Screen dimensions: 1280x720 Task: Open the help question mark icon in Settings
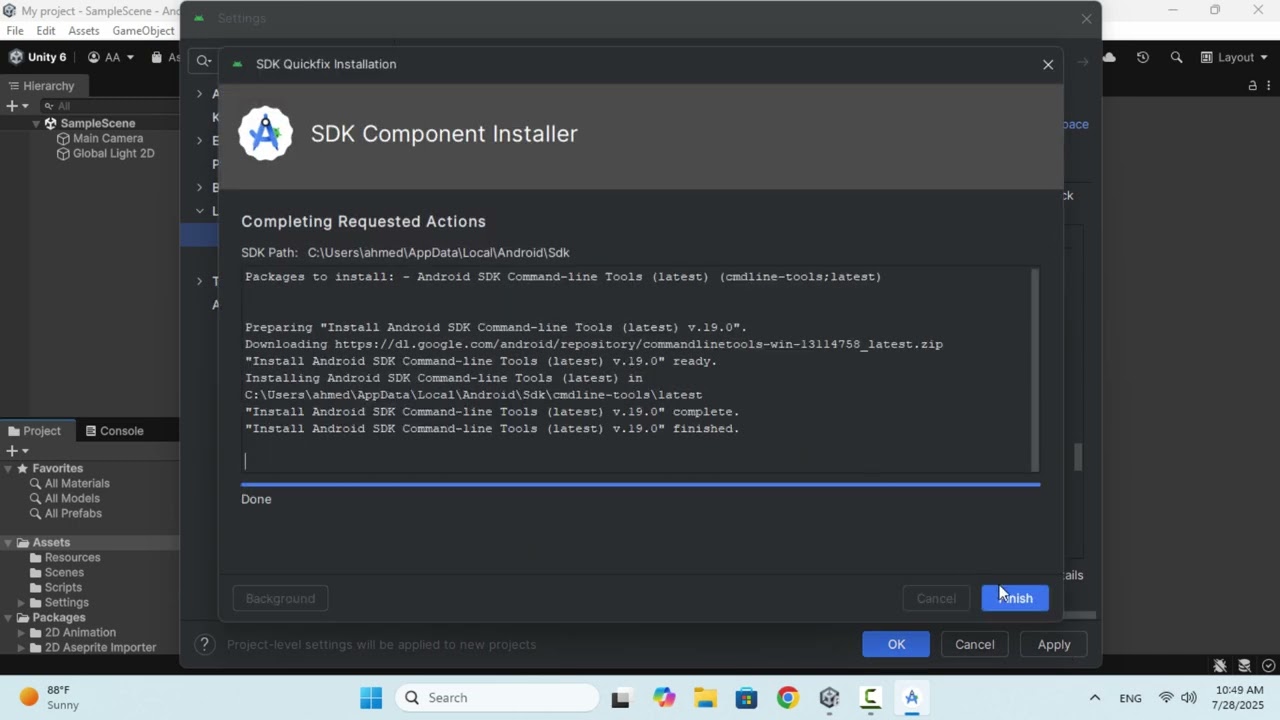pos(204,644)
